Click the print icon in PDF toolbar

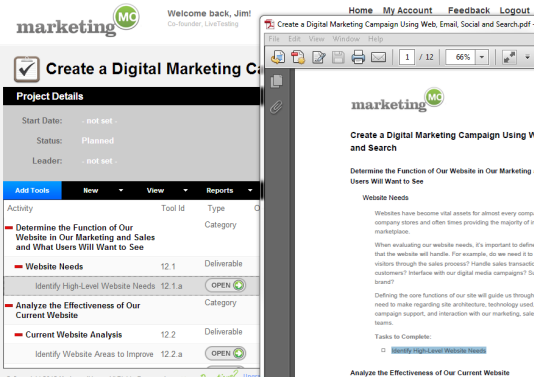tap(358, 57)
